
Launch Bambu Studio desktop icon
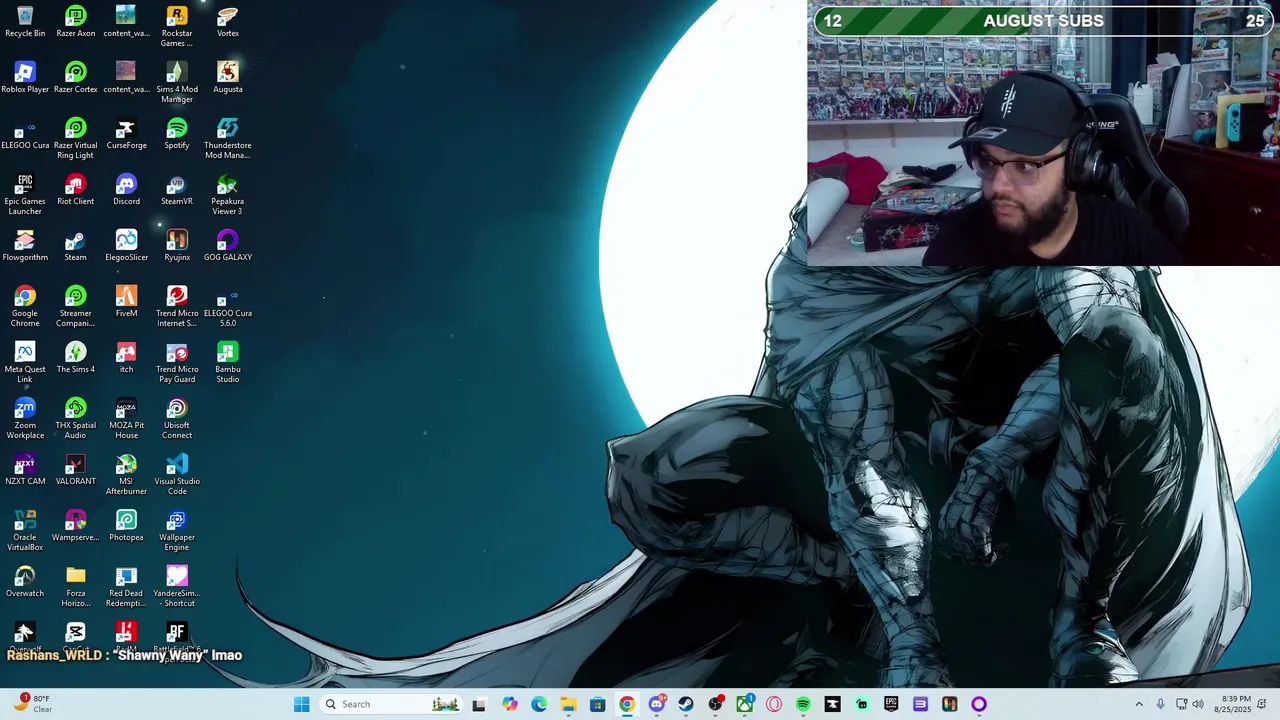(228, 362)
